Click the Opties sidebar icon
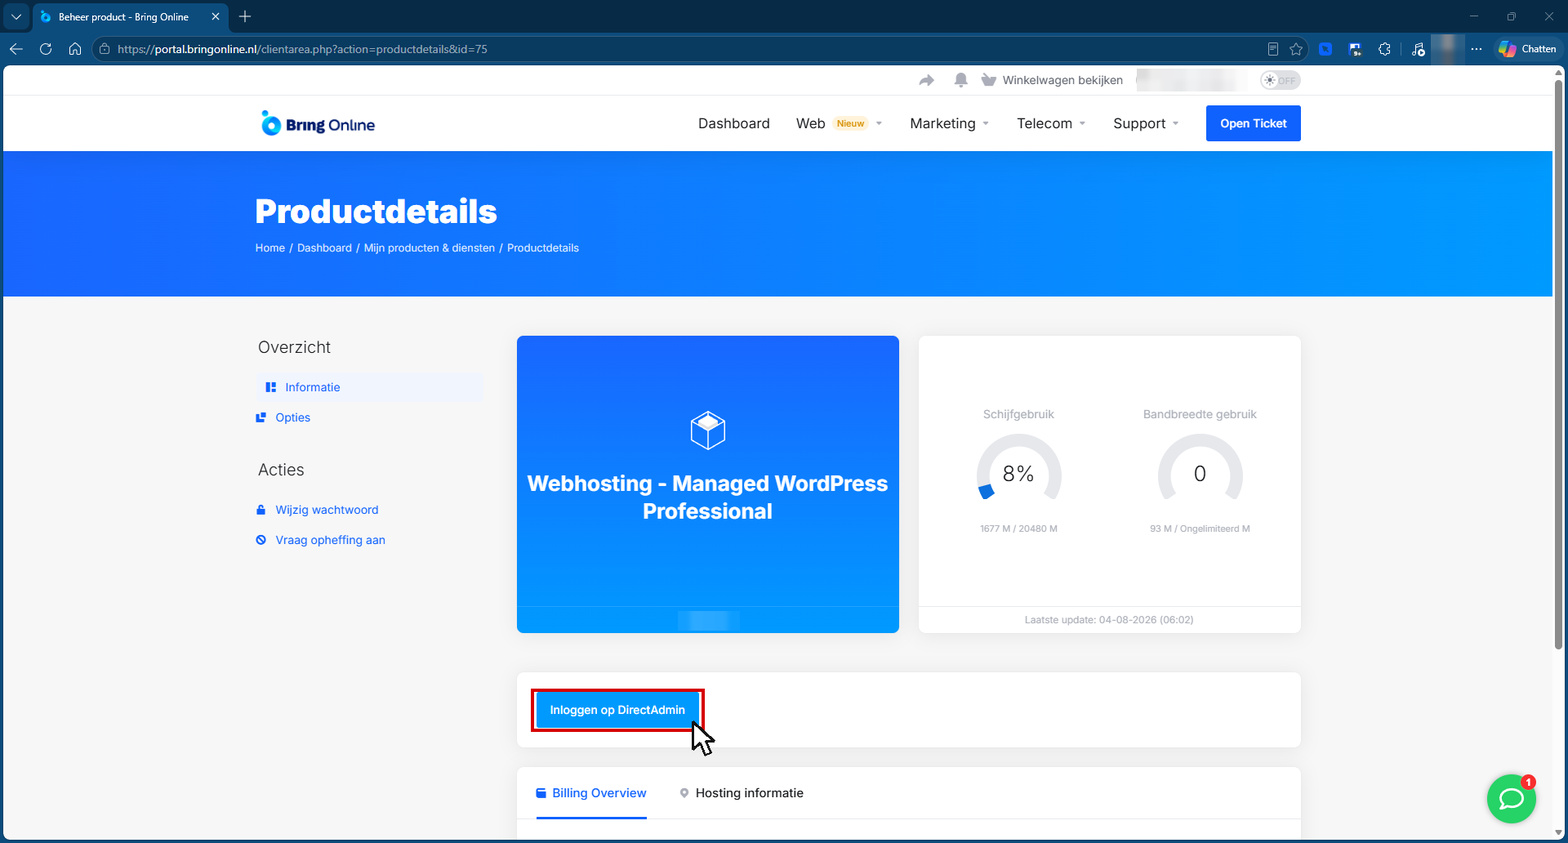The image size is (1568, 843). (x=261, y=417)
